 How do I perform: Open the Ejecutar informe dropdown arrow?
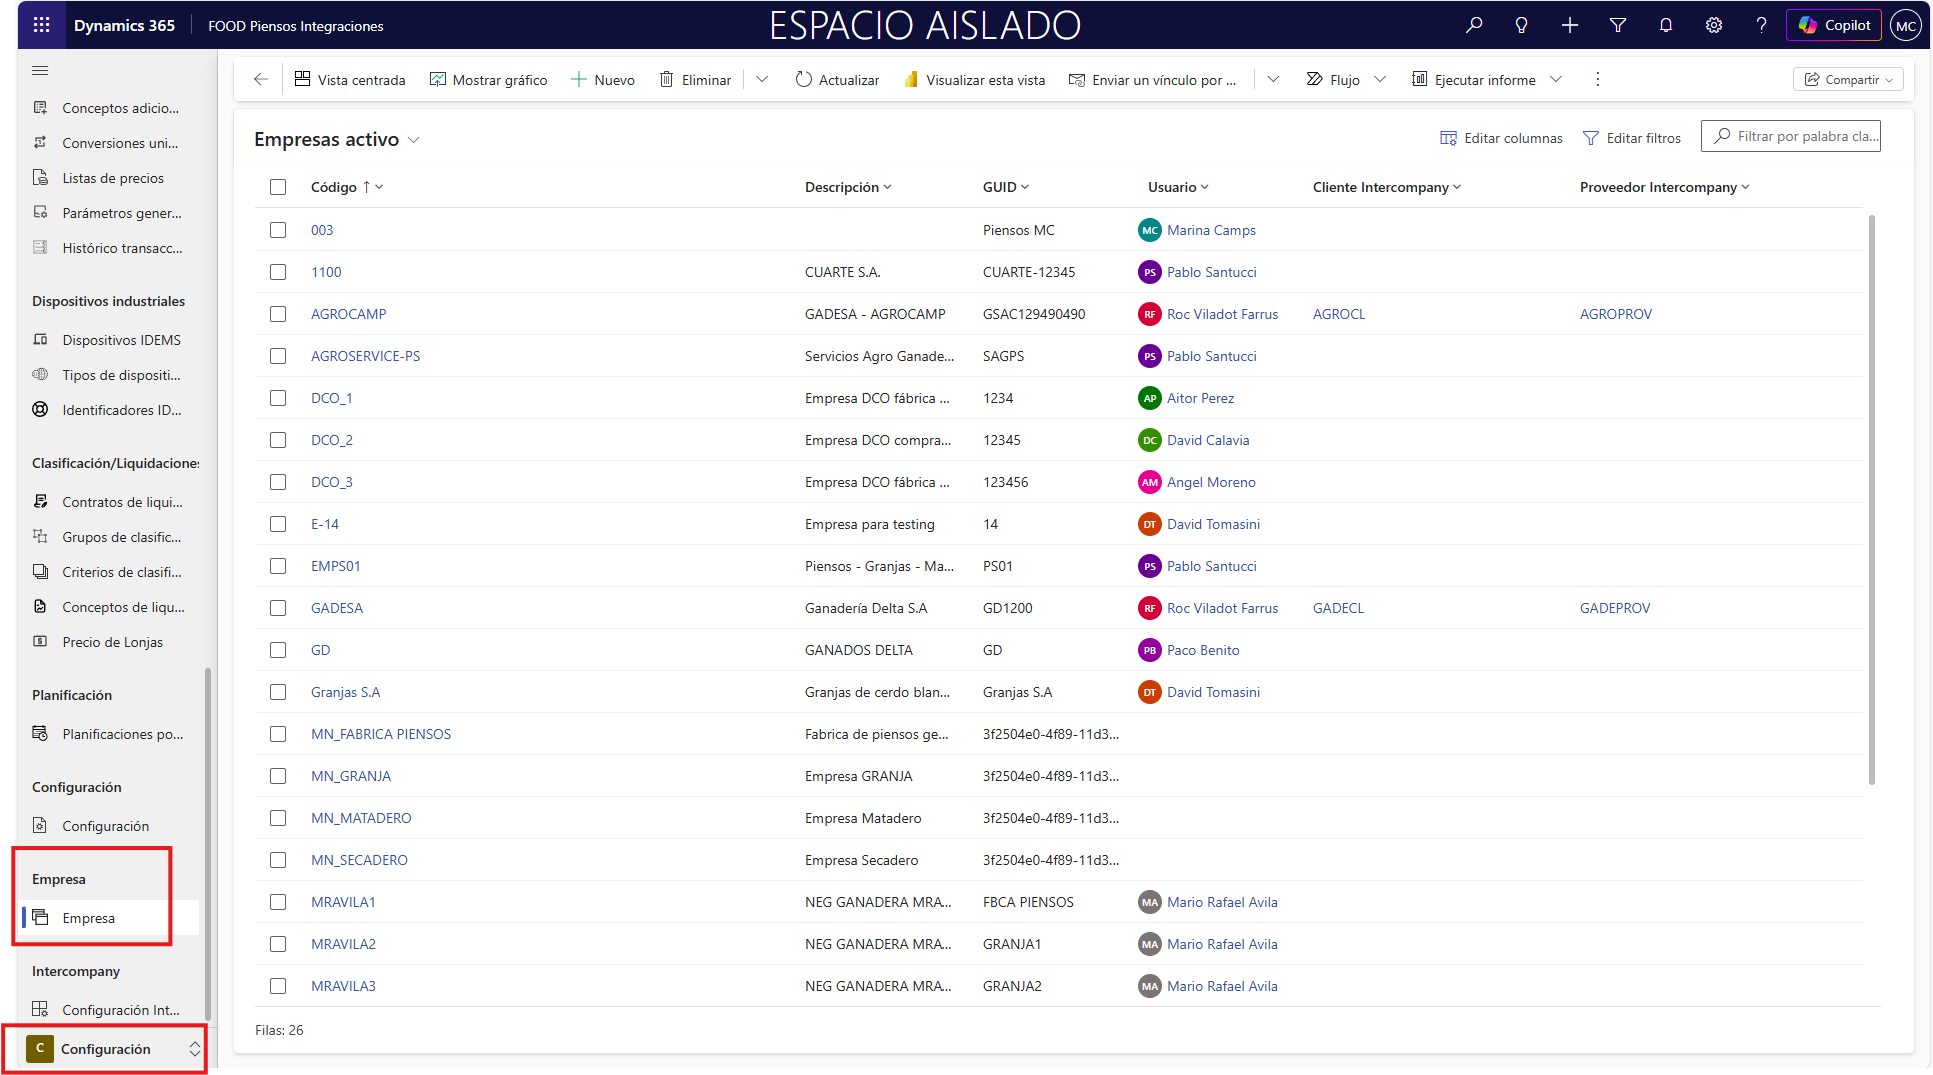1556,79
